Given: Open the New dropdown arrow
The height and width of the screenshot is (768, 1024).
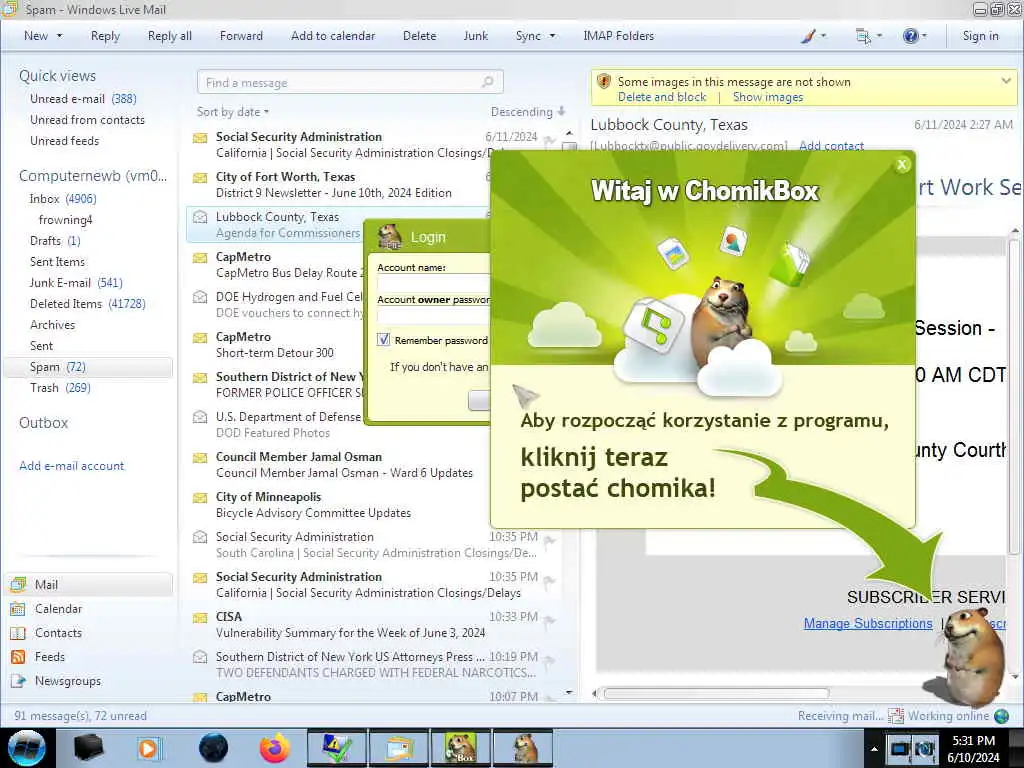Looking at the screenshot, I should 59,36.
